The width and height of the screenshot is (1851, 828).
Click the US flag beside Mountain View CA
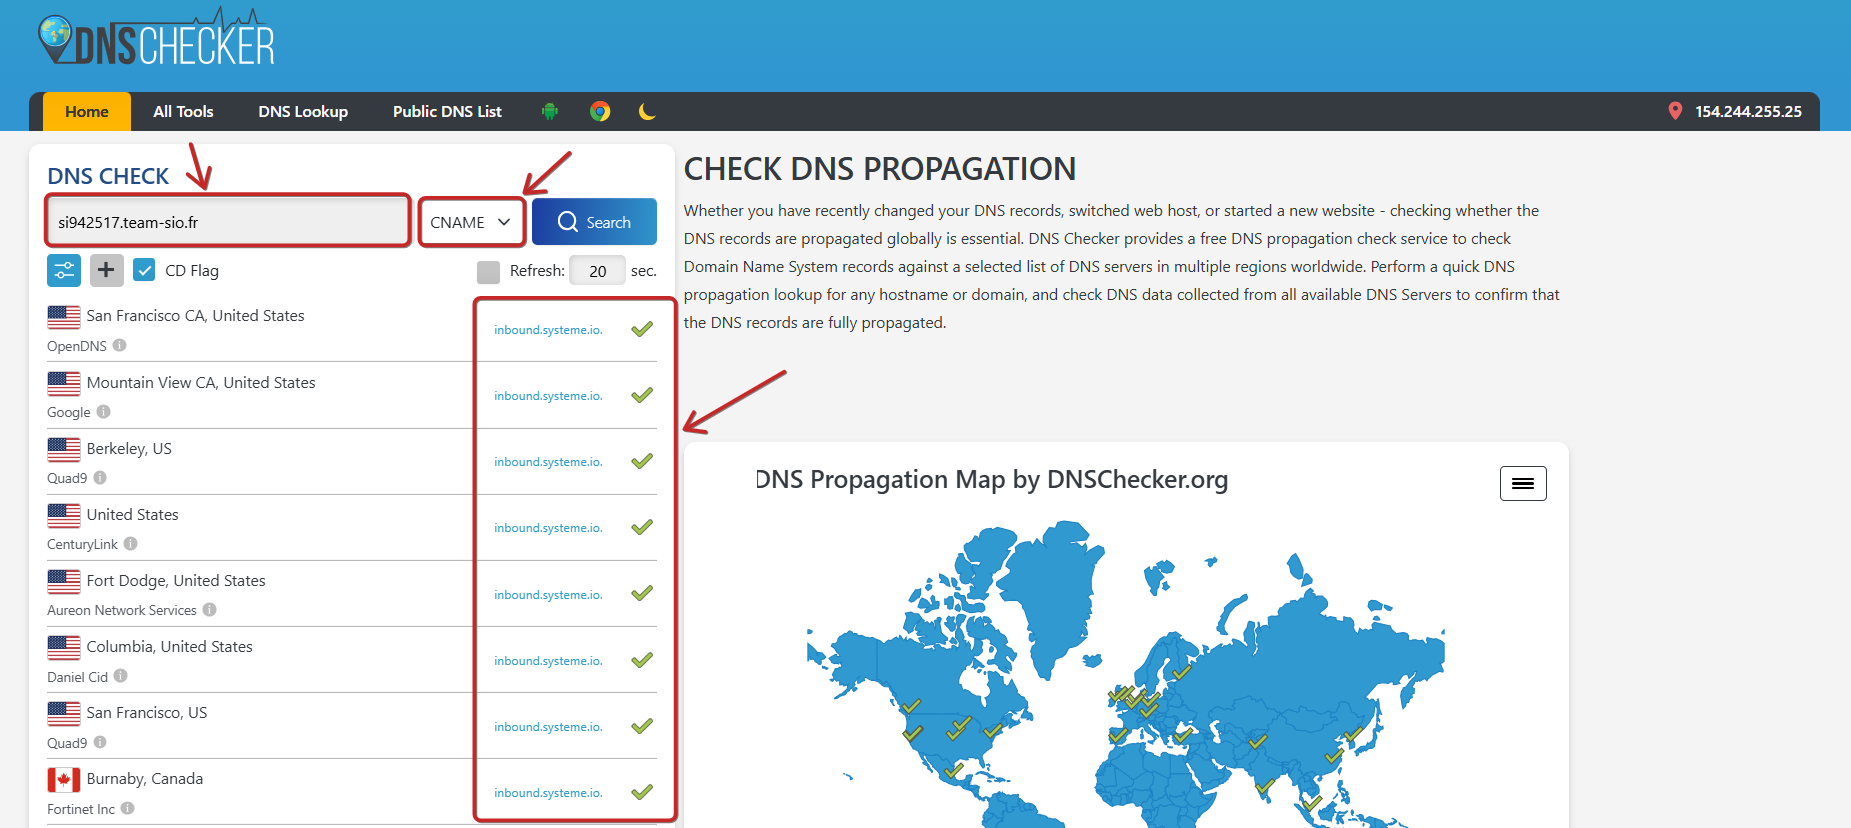pos(64,383)
